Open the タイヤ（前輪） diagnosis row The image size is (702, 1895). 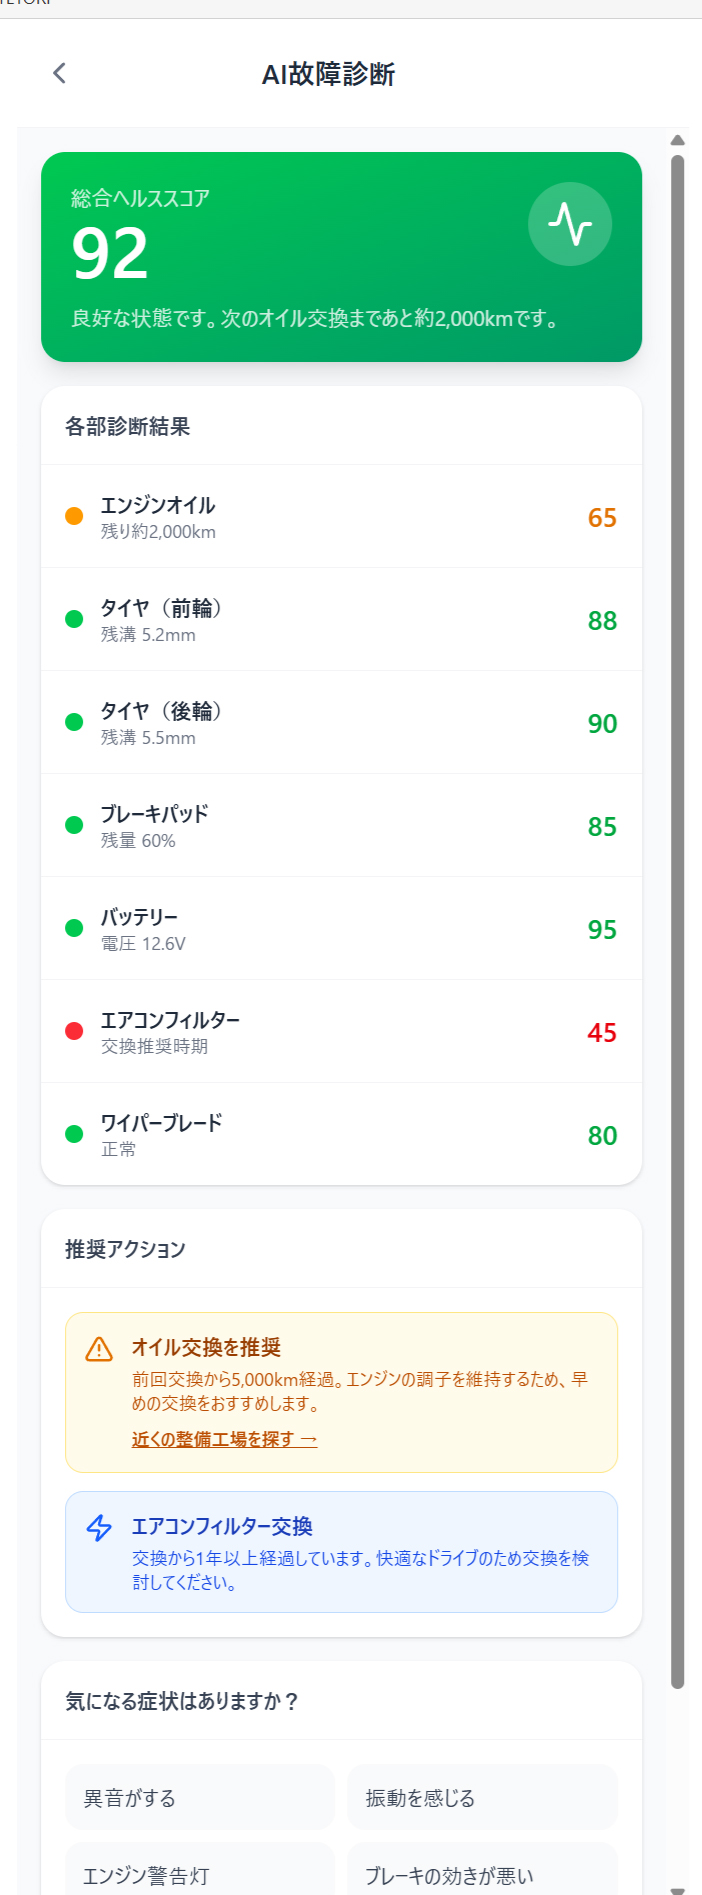[x=341, y=619]
